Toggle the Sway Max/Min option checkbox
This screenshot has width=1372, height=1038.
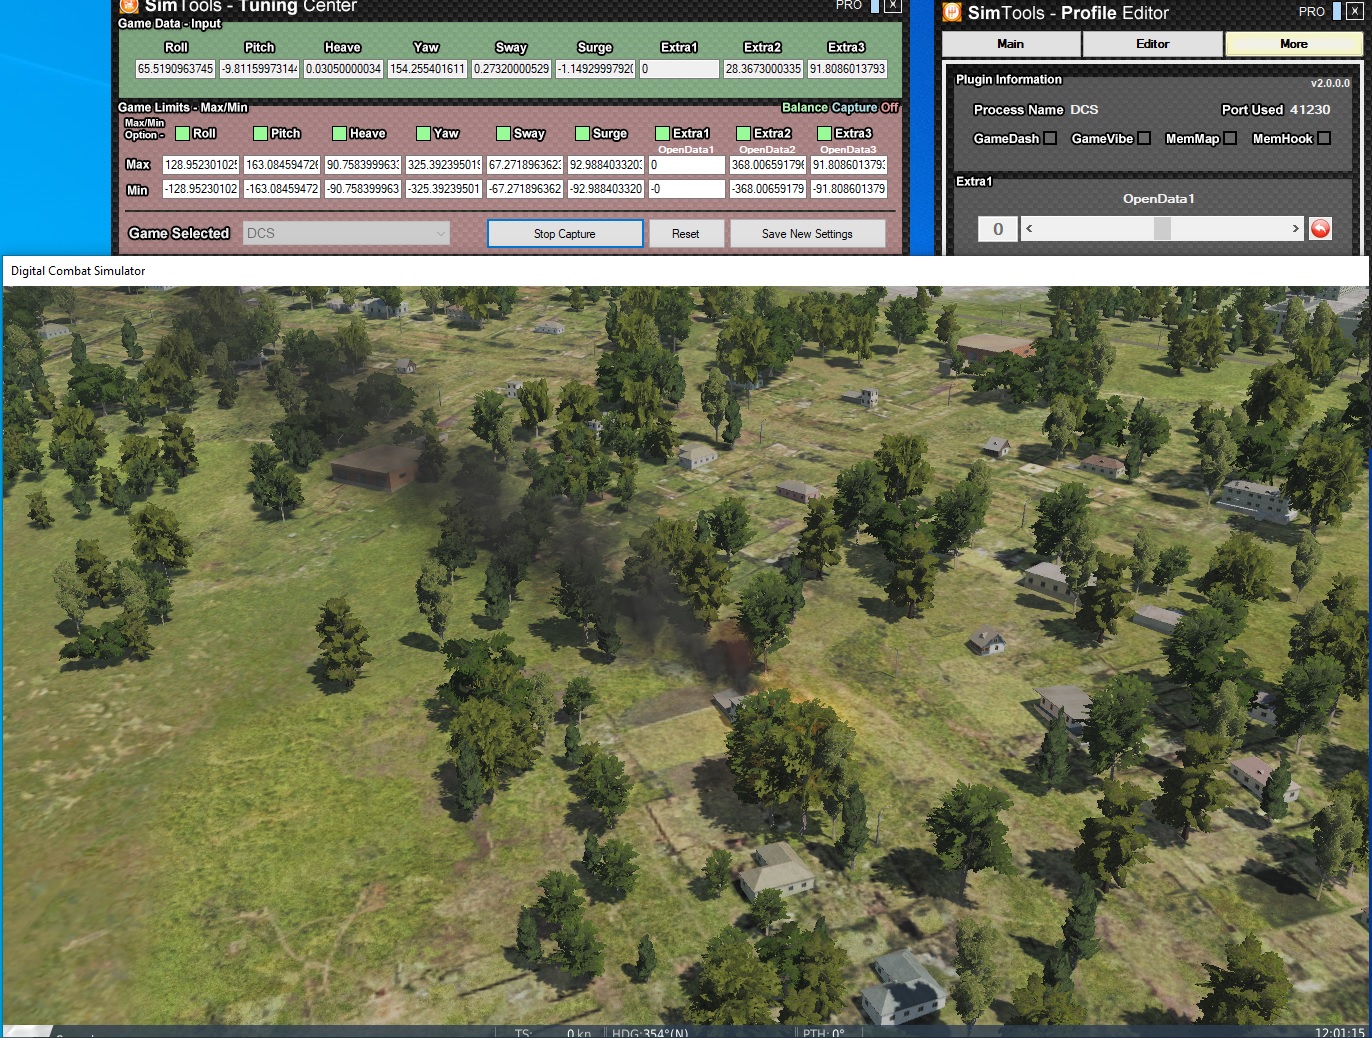coord(503,133)
